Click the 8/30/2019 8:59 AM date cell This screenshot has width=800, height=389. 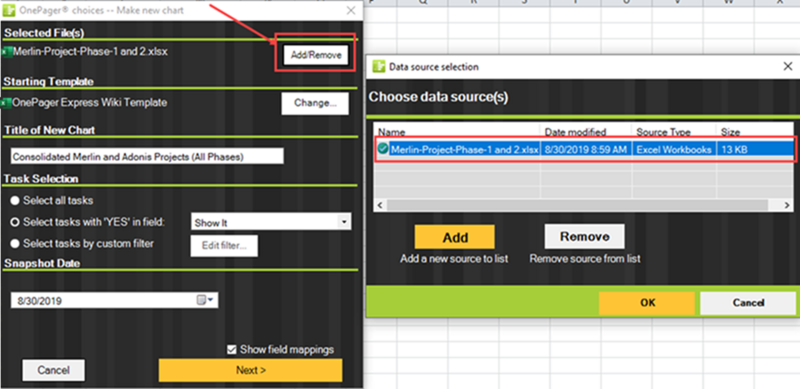point(586,149)
